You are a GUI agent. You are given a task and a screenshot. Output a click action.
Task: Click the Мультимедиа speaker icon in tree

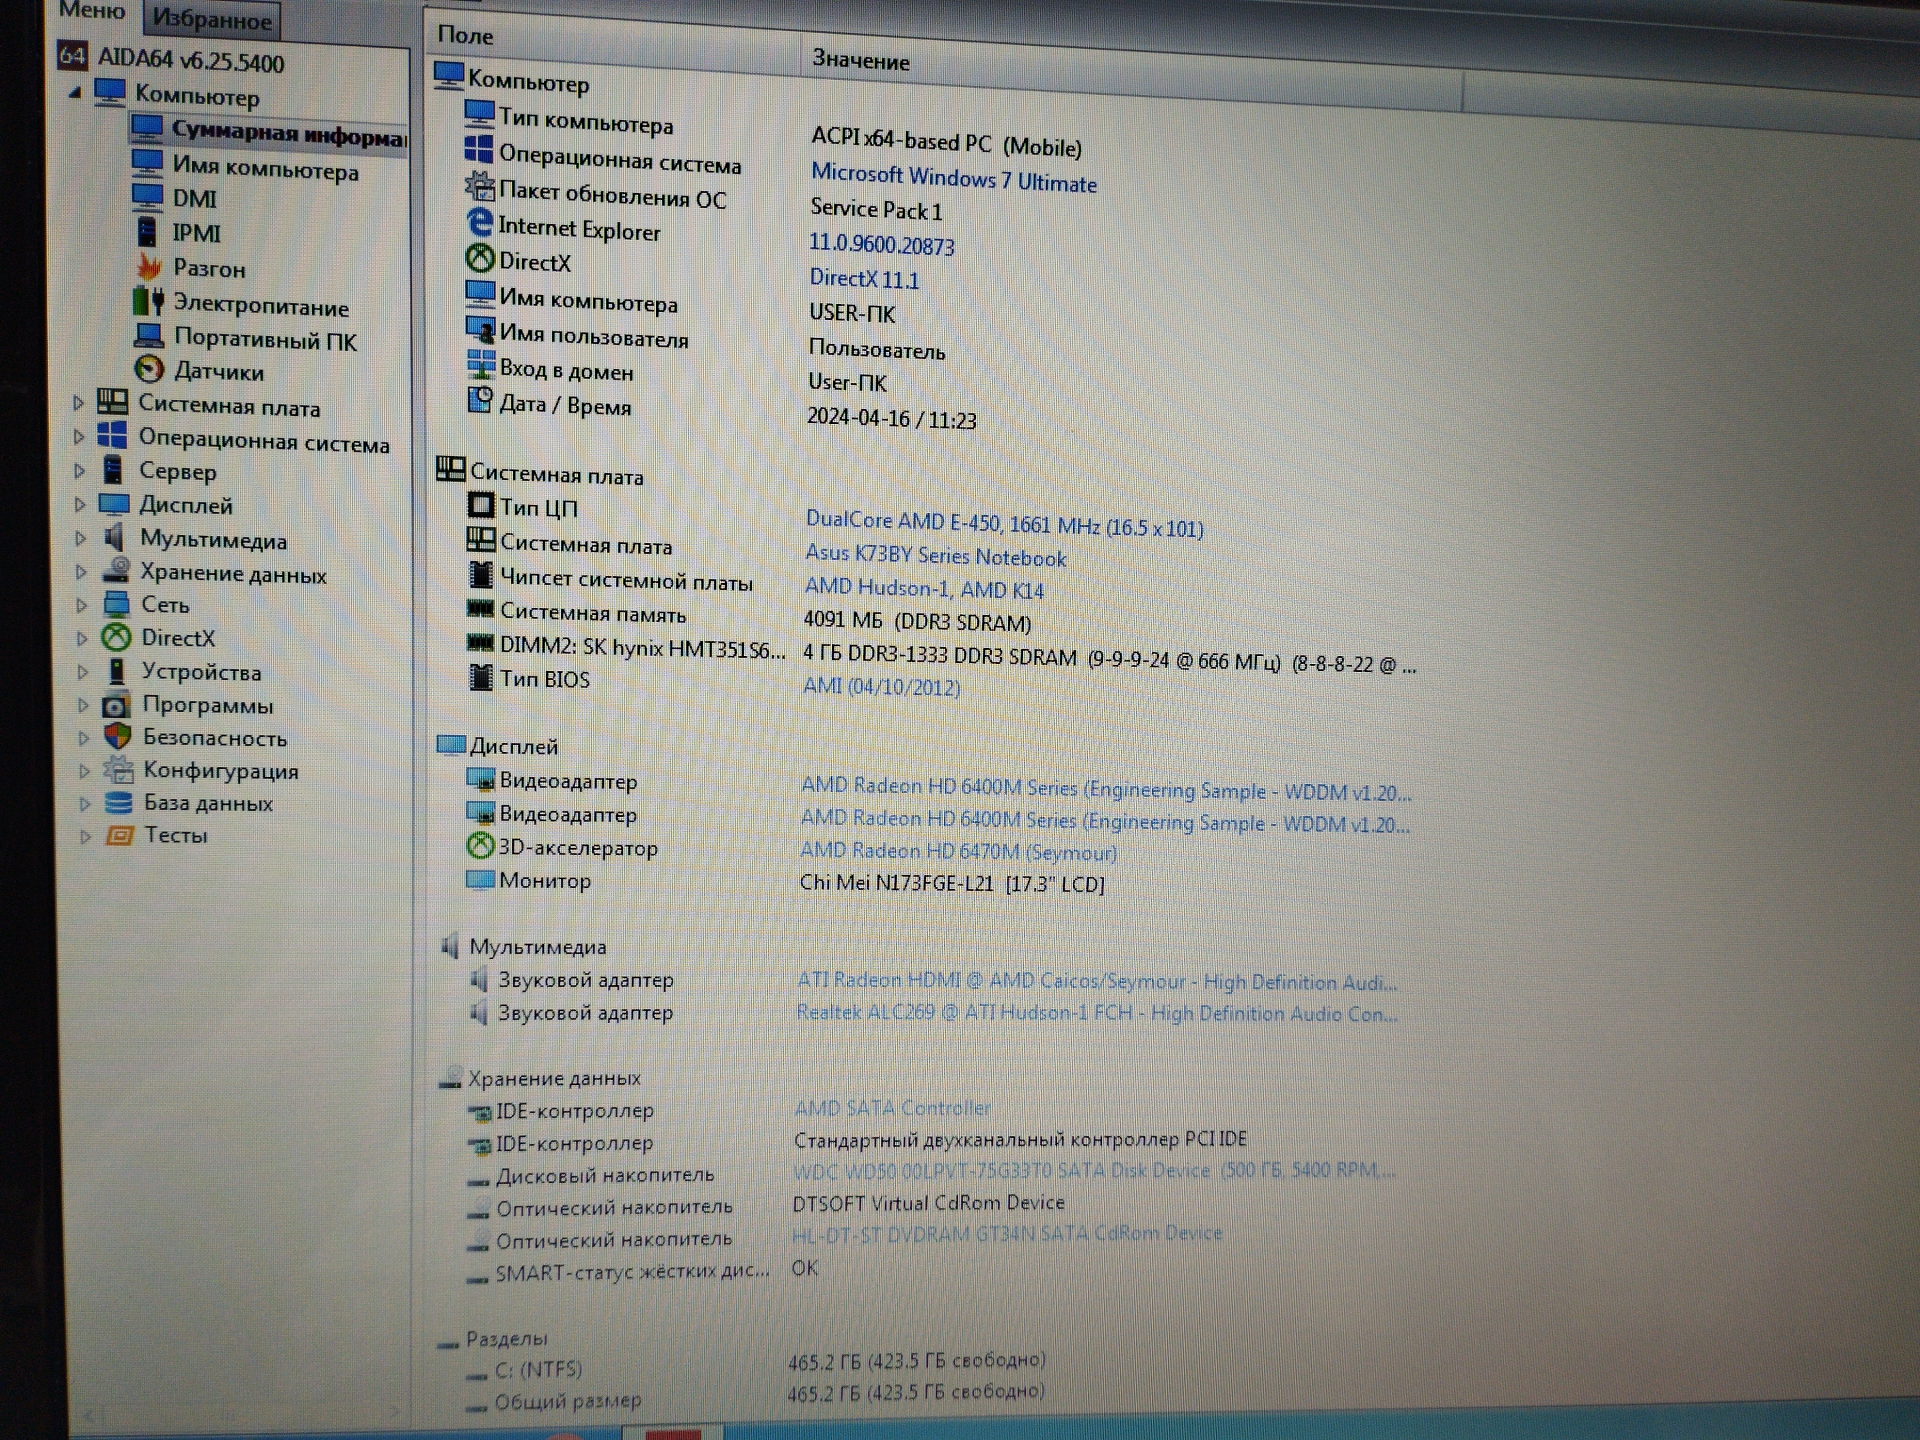point(114,537)
